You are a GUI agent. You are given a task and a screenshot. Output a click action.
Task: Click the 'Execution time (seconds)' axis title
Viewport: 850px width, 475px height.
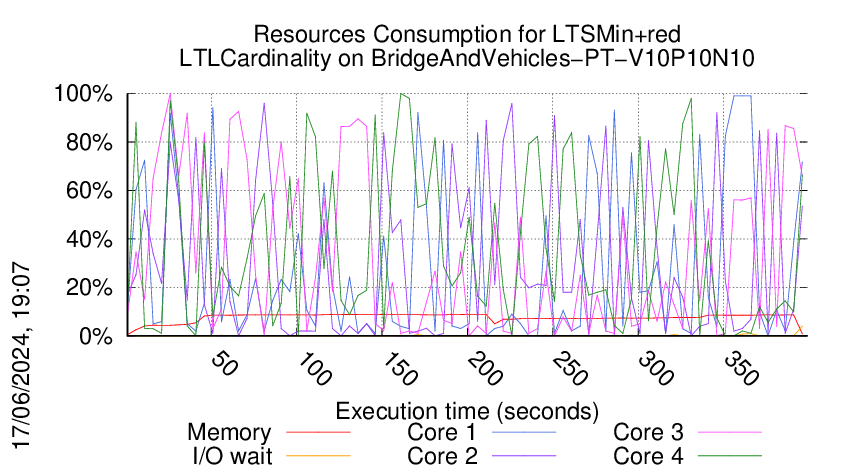467,412
